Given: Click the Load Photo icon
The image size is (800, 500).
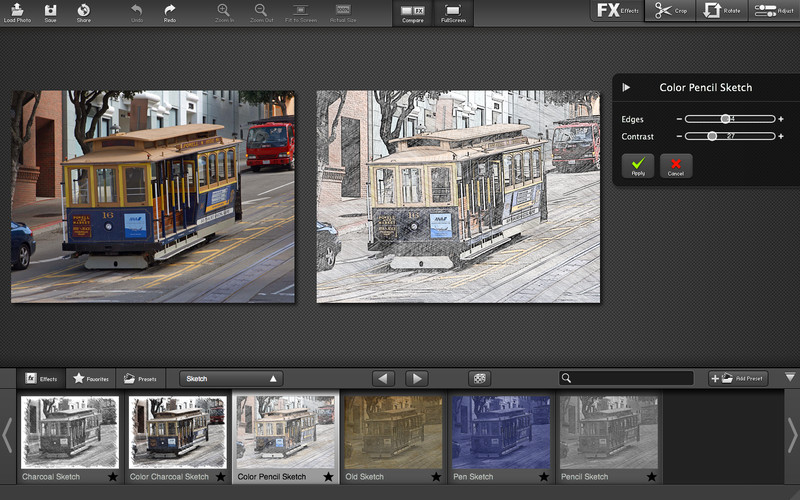Looking at the screenshot, I should (16, 11).
